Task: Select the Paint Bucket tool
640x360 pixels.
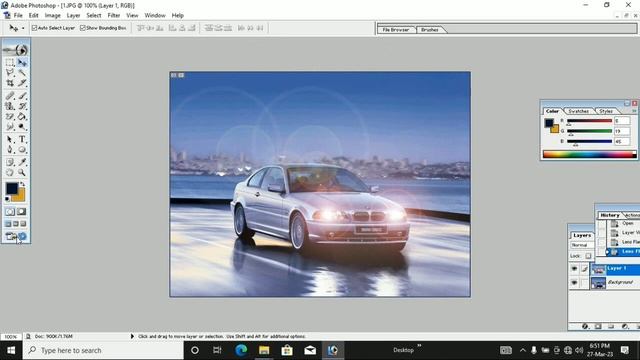Action: point(22,117)
